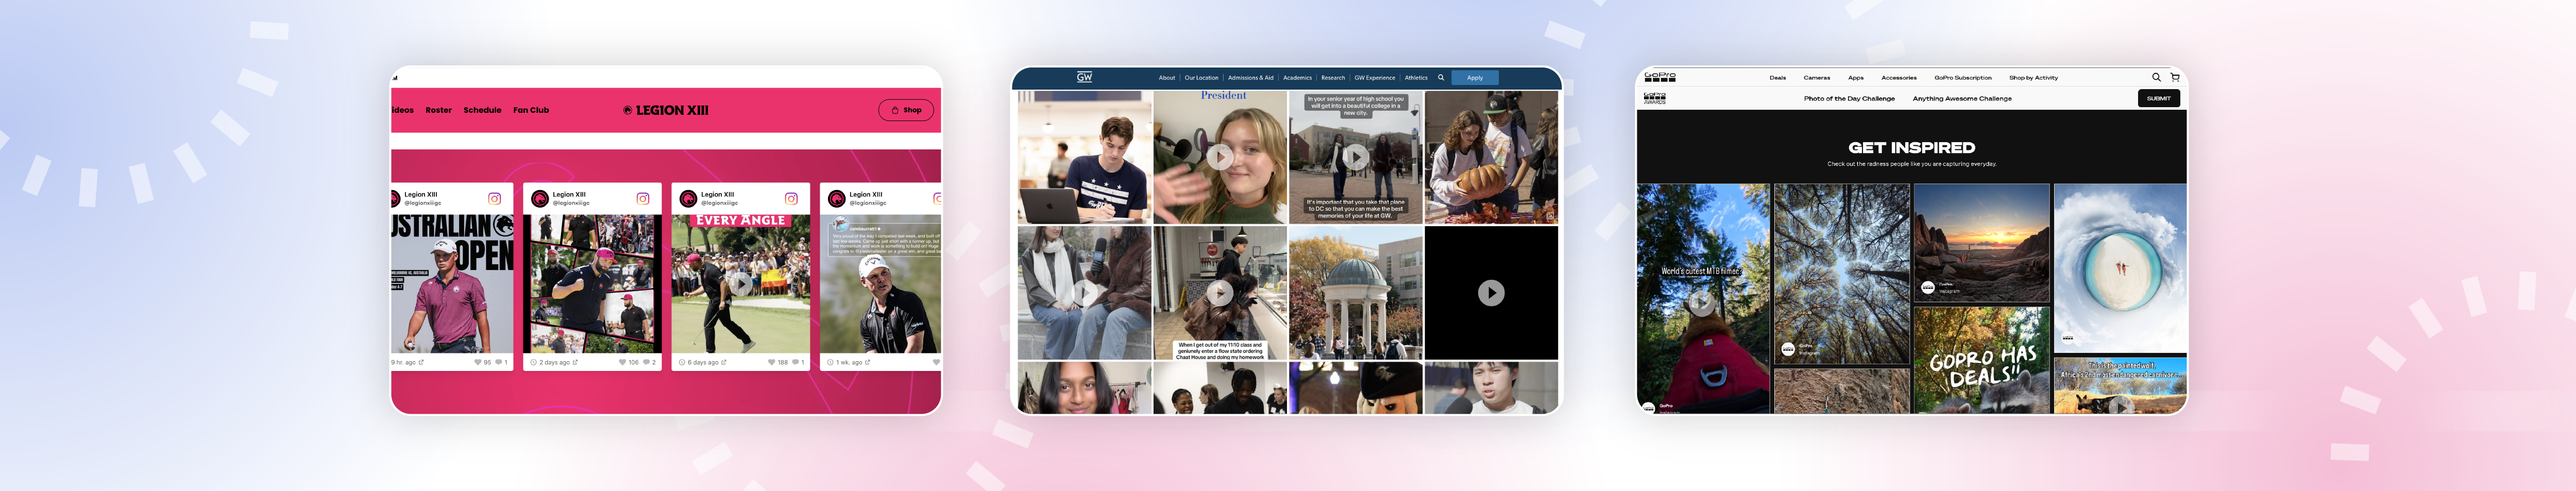Open the Australian Open post image
Screen dimensions: 2576x491
[452, 284]
